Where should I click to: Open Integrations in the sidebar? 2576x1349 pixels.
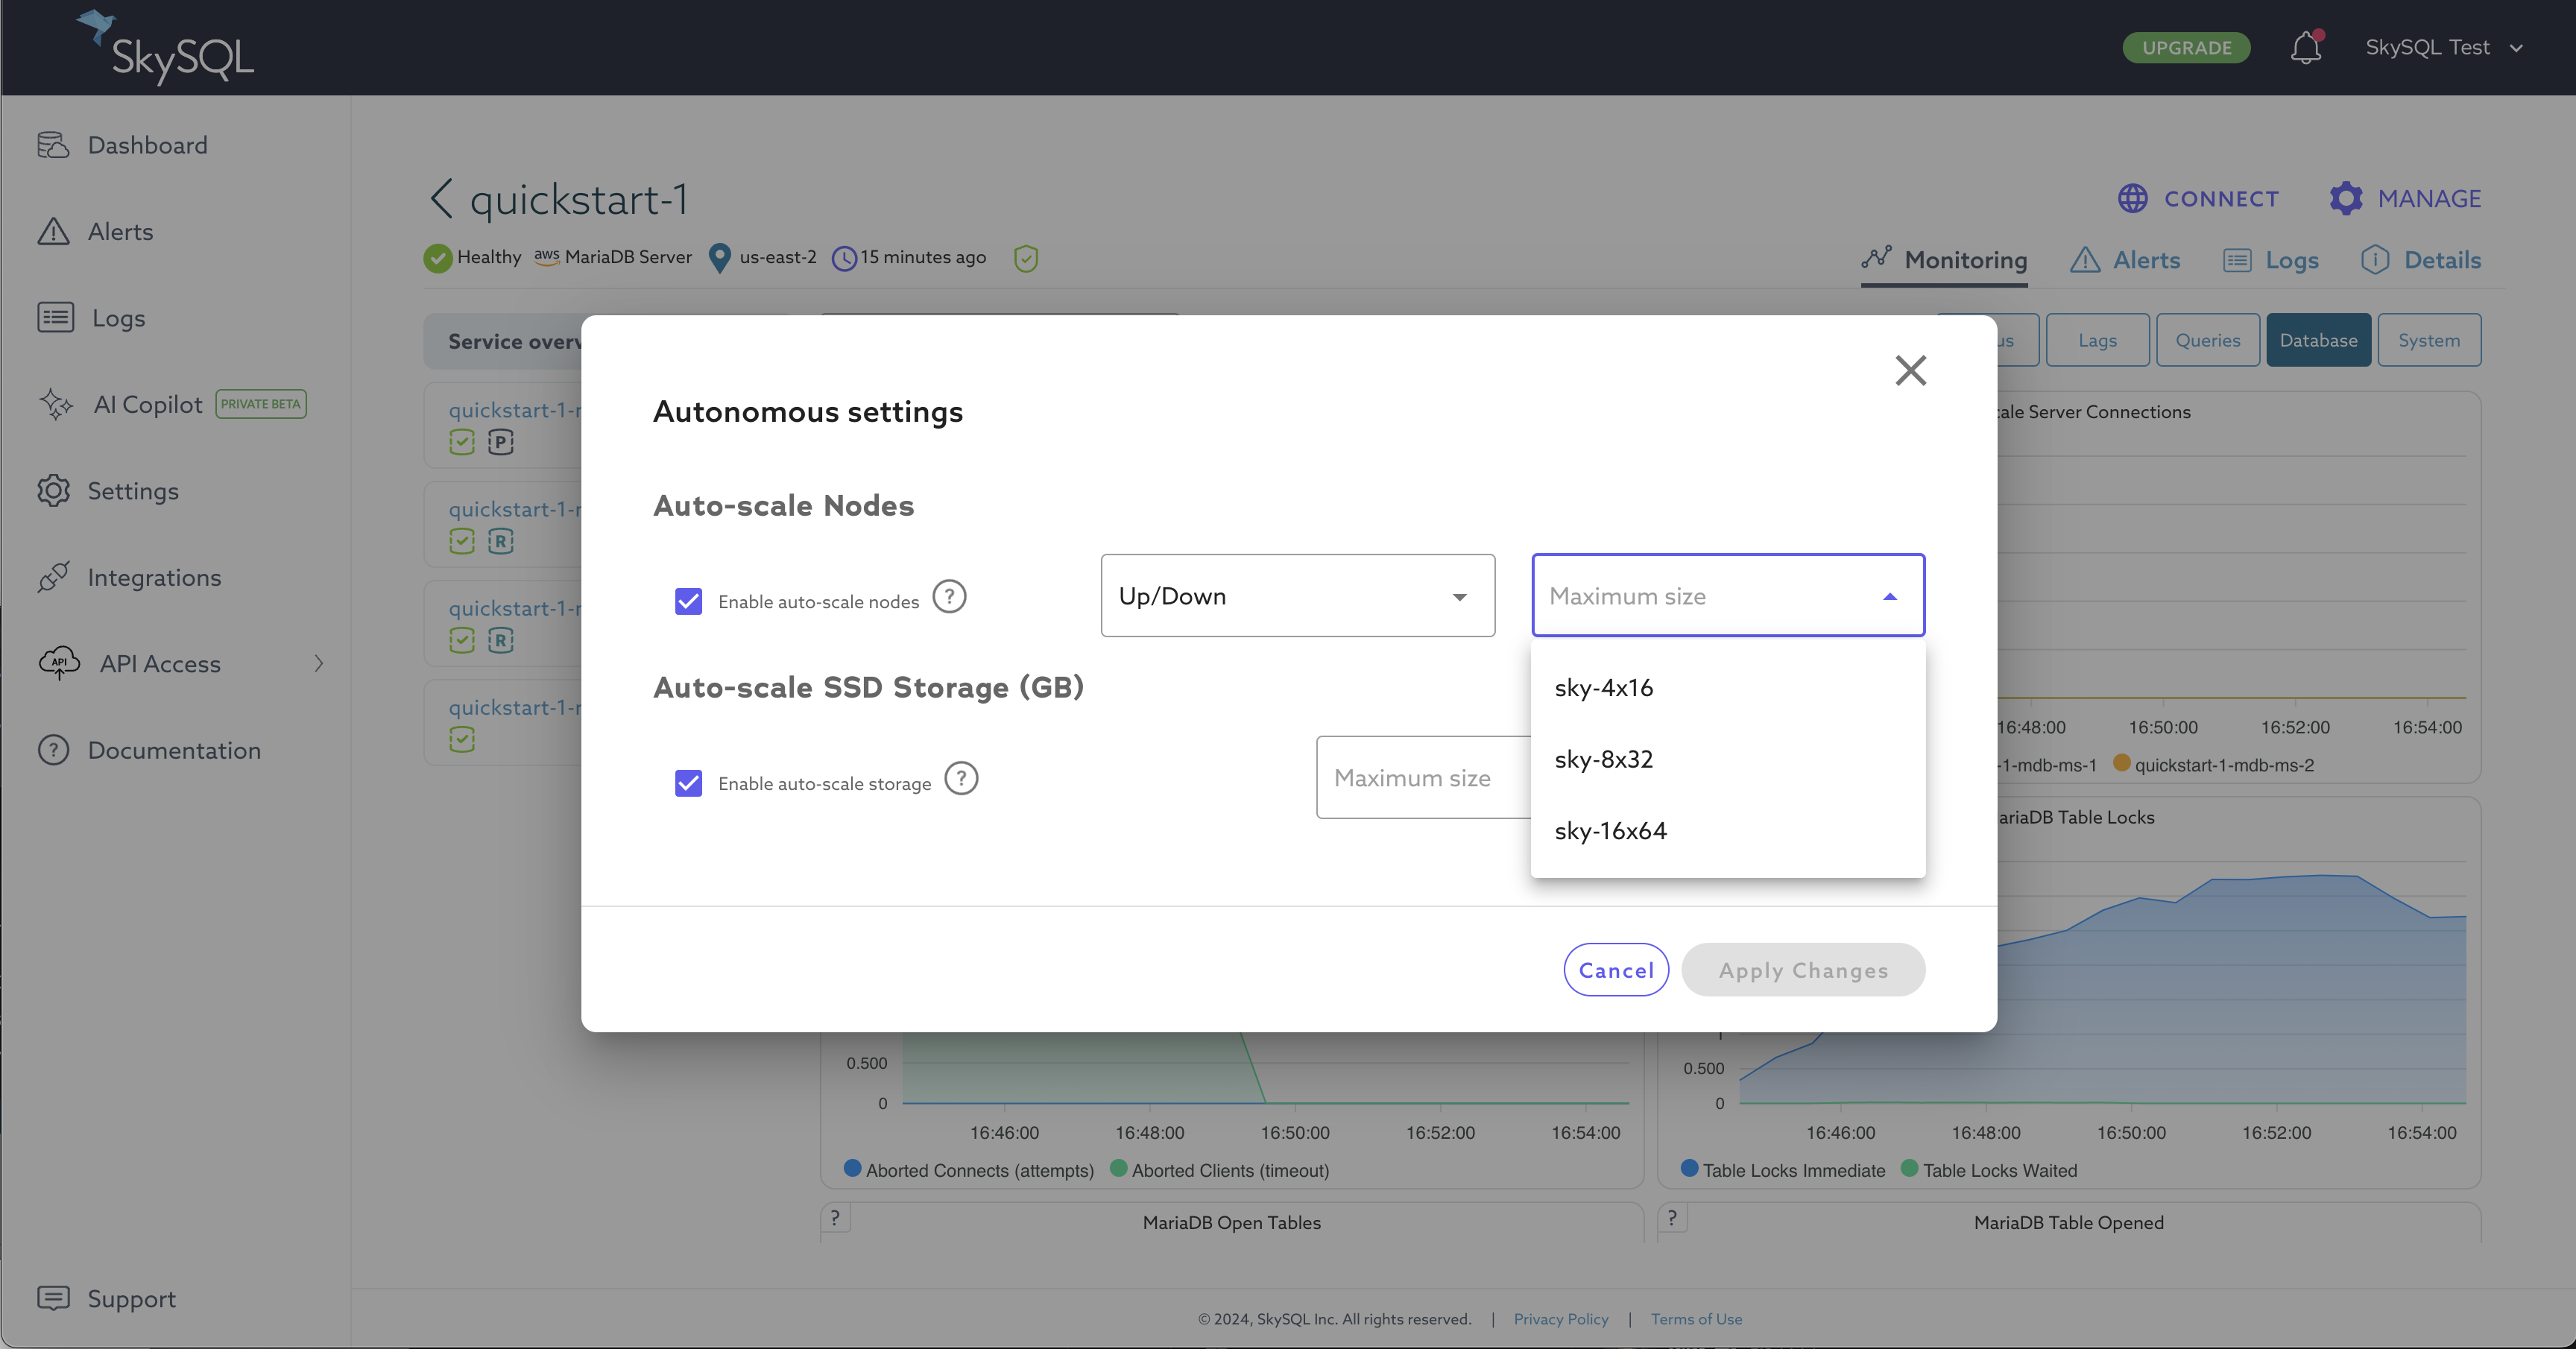pos(154,577)
